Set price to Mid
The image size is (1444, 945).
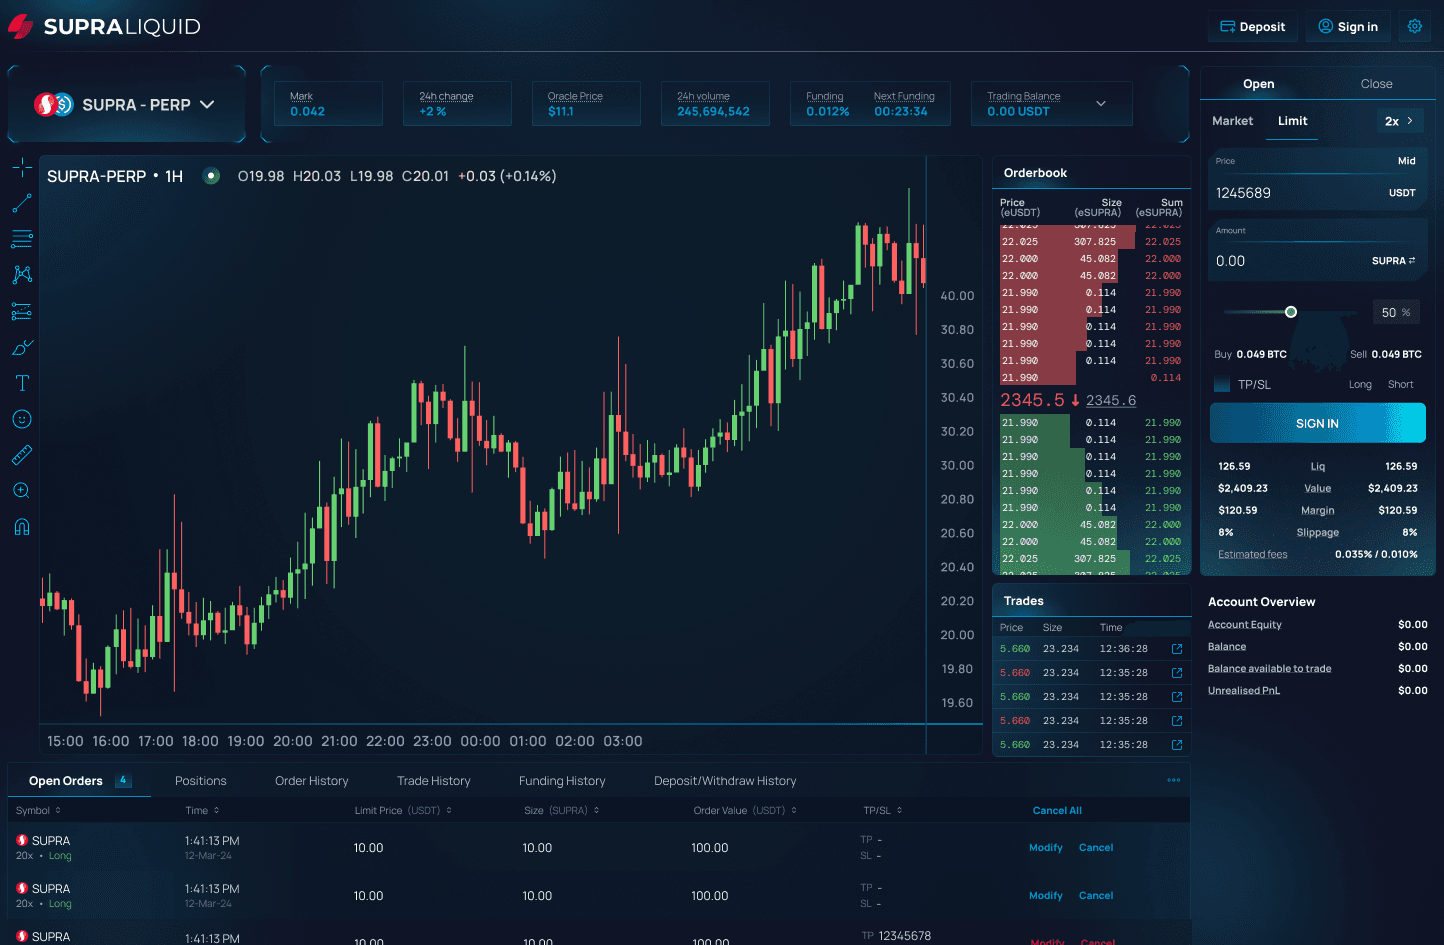(x=1407, y=161)
